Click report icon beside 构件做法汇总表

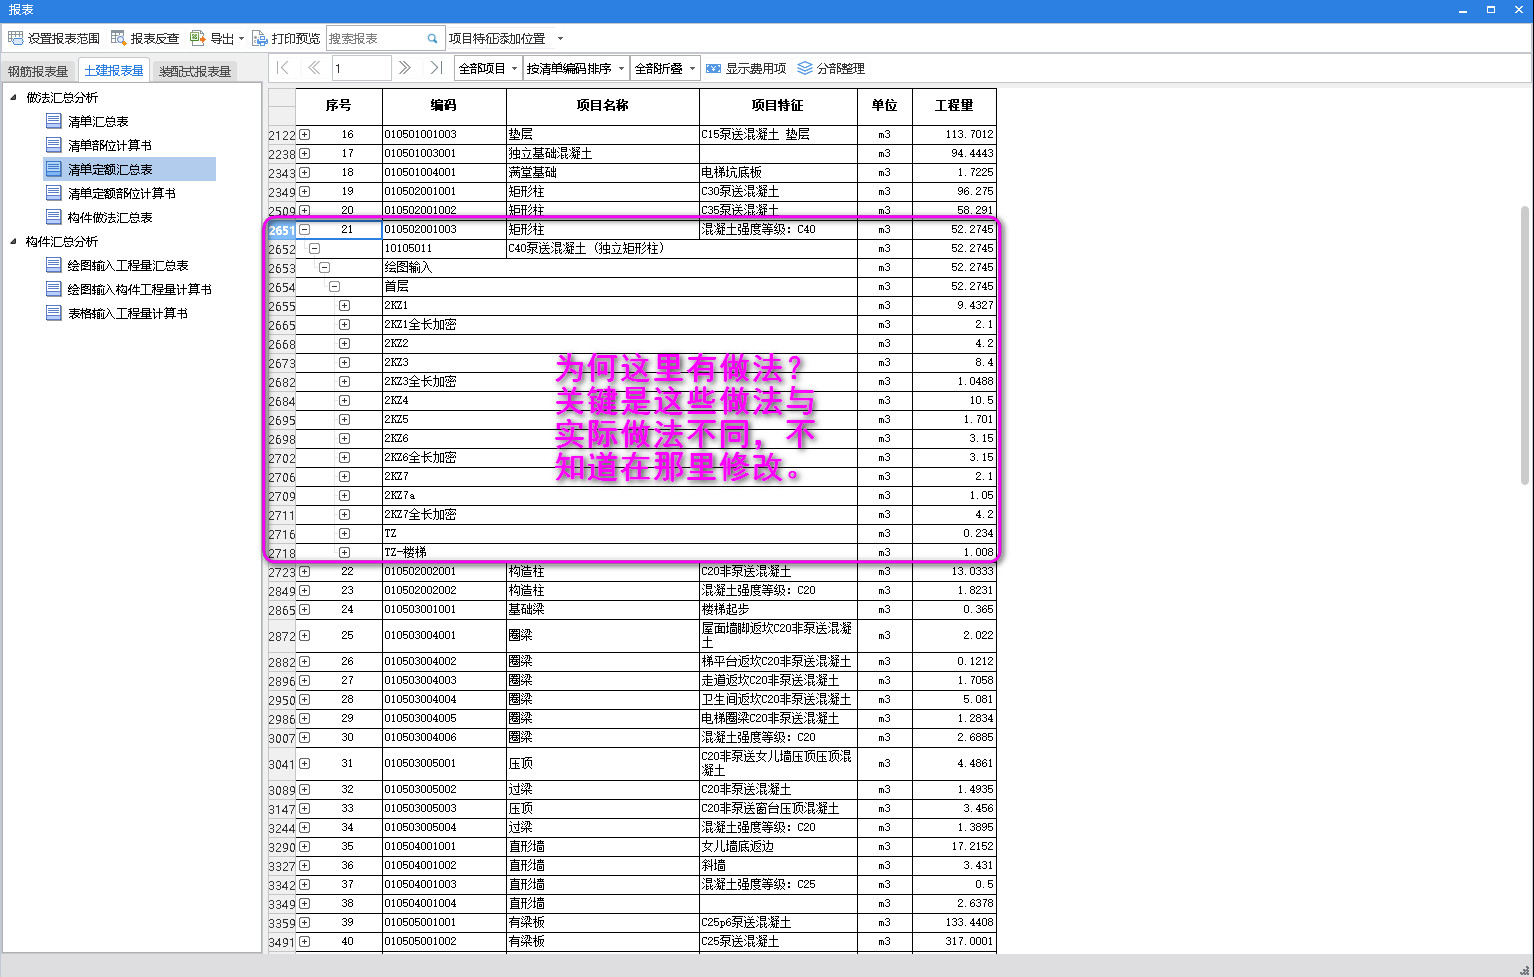[x=54, y=217]
